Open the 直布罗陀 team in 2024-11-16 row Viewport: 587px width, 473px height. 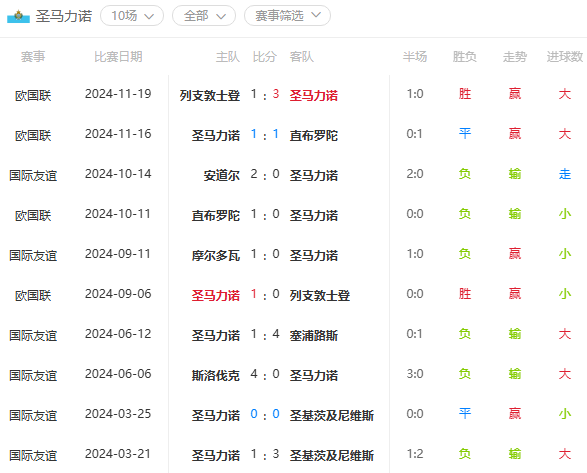(314, 135)
